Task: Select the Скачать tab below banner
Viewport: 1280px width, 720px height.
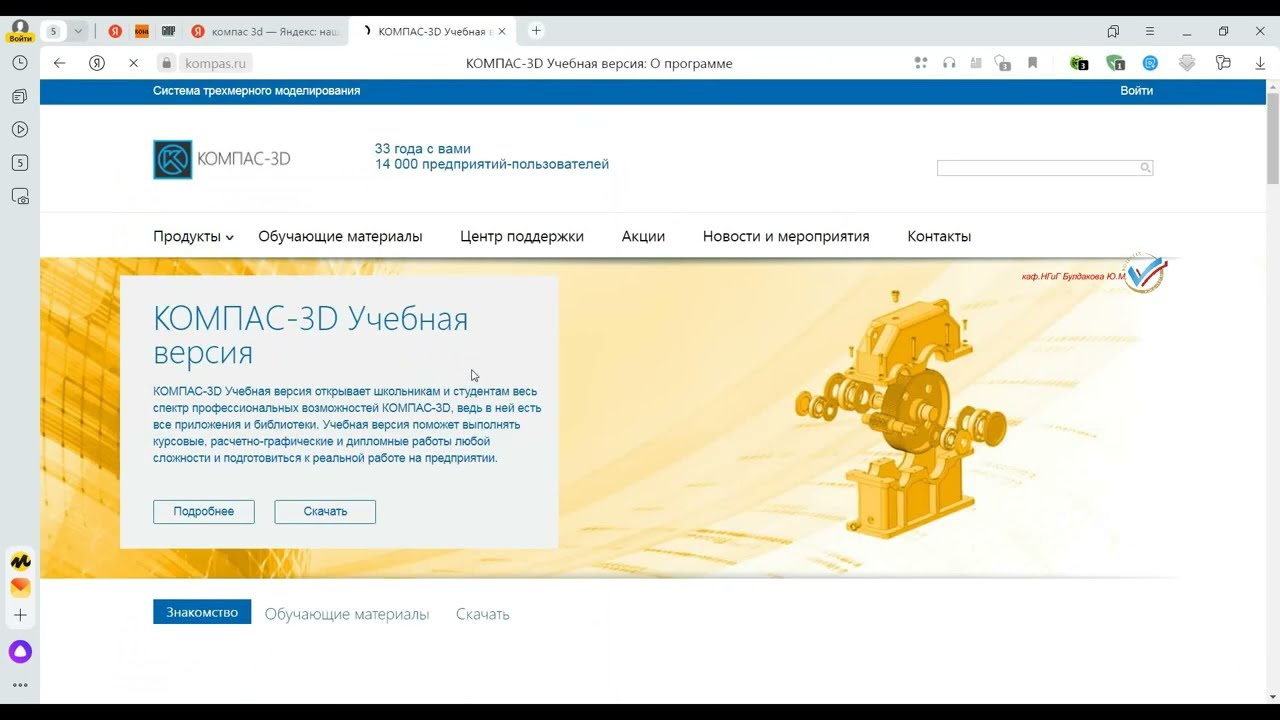Action: [483, 614]
